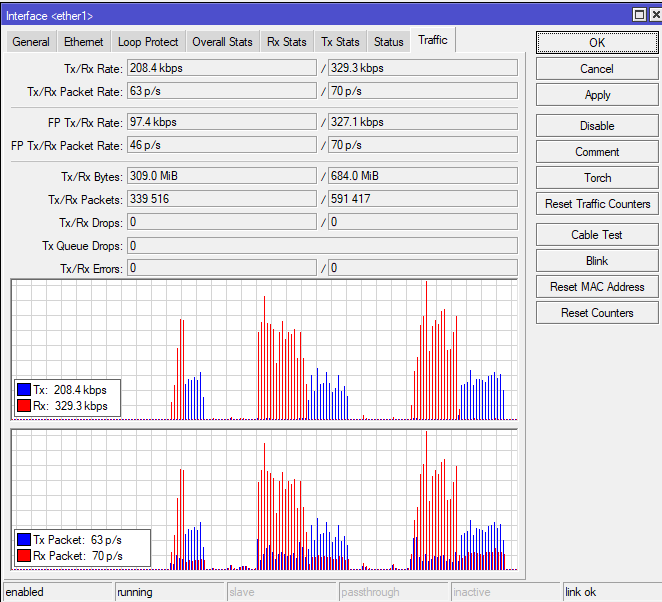The image size is (662, 602).
Task: Select the Traffic tab
Action: tap(433, 40)
